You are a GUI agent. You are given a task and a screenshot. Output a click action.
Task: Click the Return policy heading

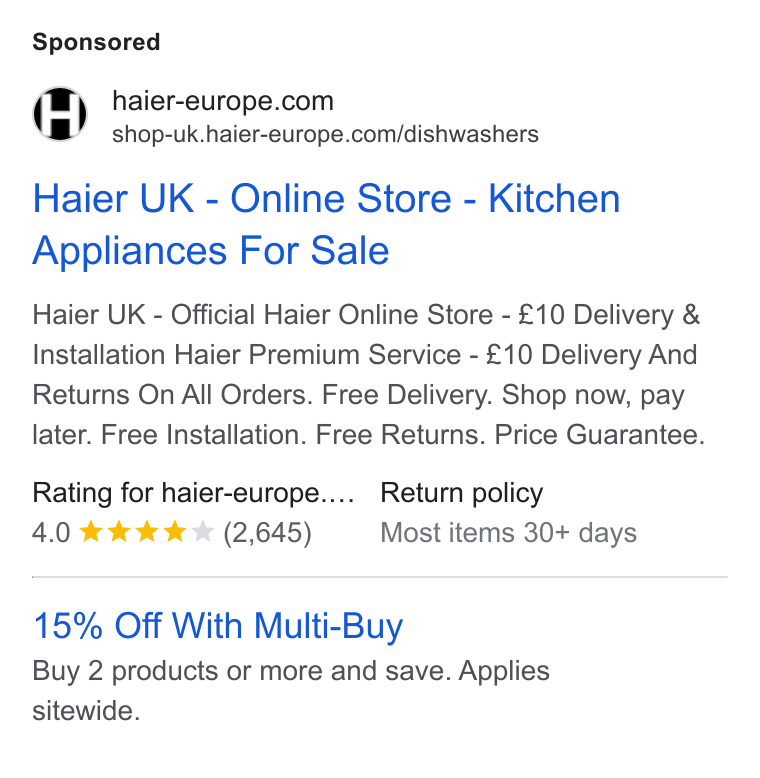(461, 493)
